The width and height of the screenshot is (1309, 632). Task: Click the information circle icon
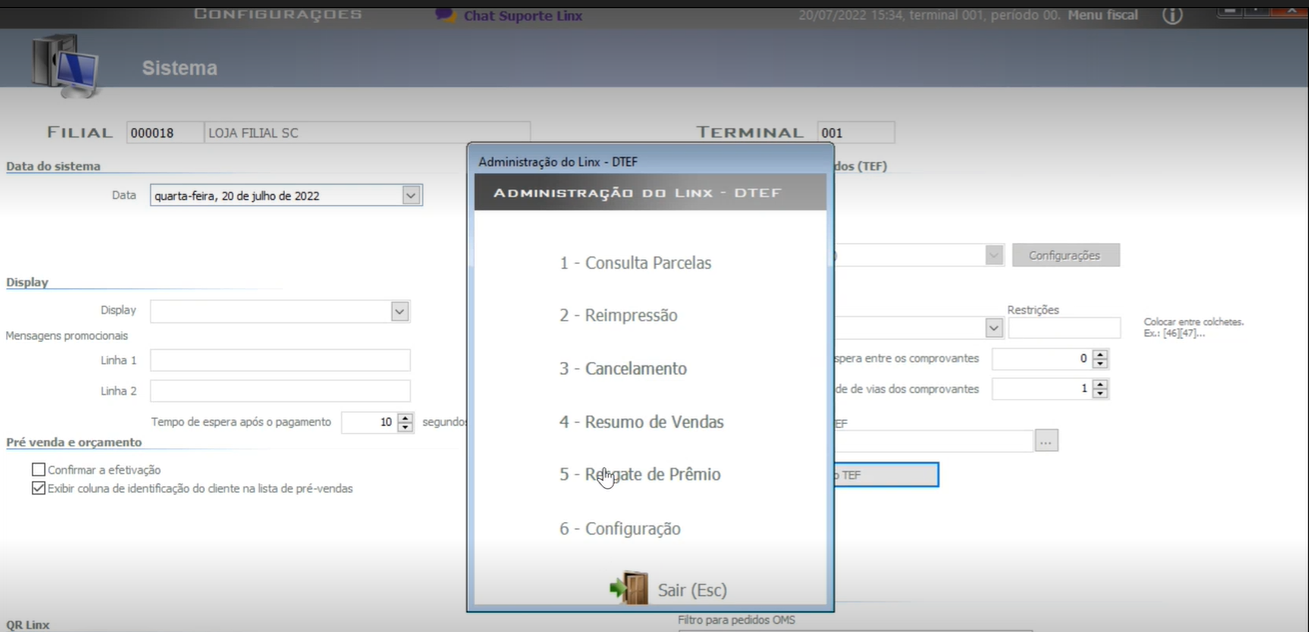pos(1172,15)
